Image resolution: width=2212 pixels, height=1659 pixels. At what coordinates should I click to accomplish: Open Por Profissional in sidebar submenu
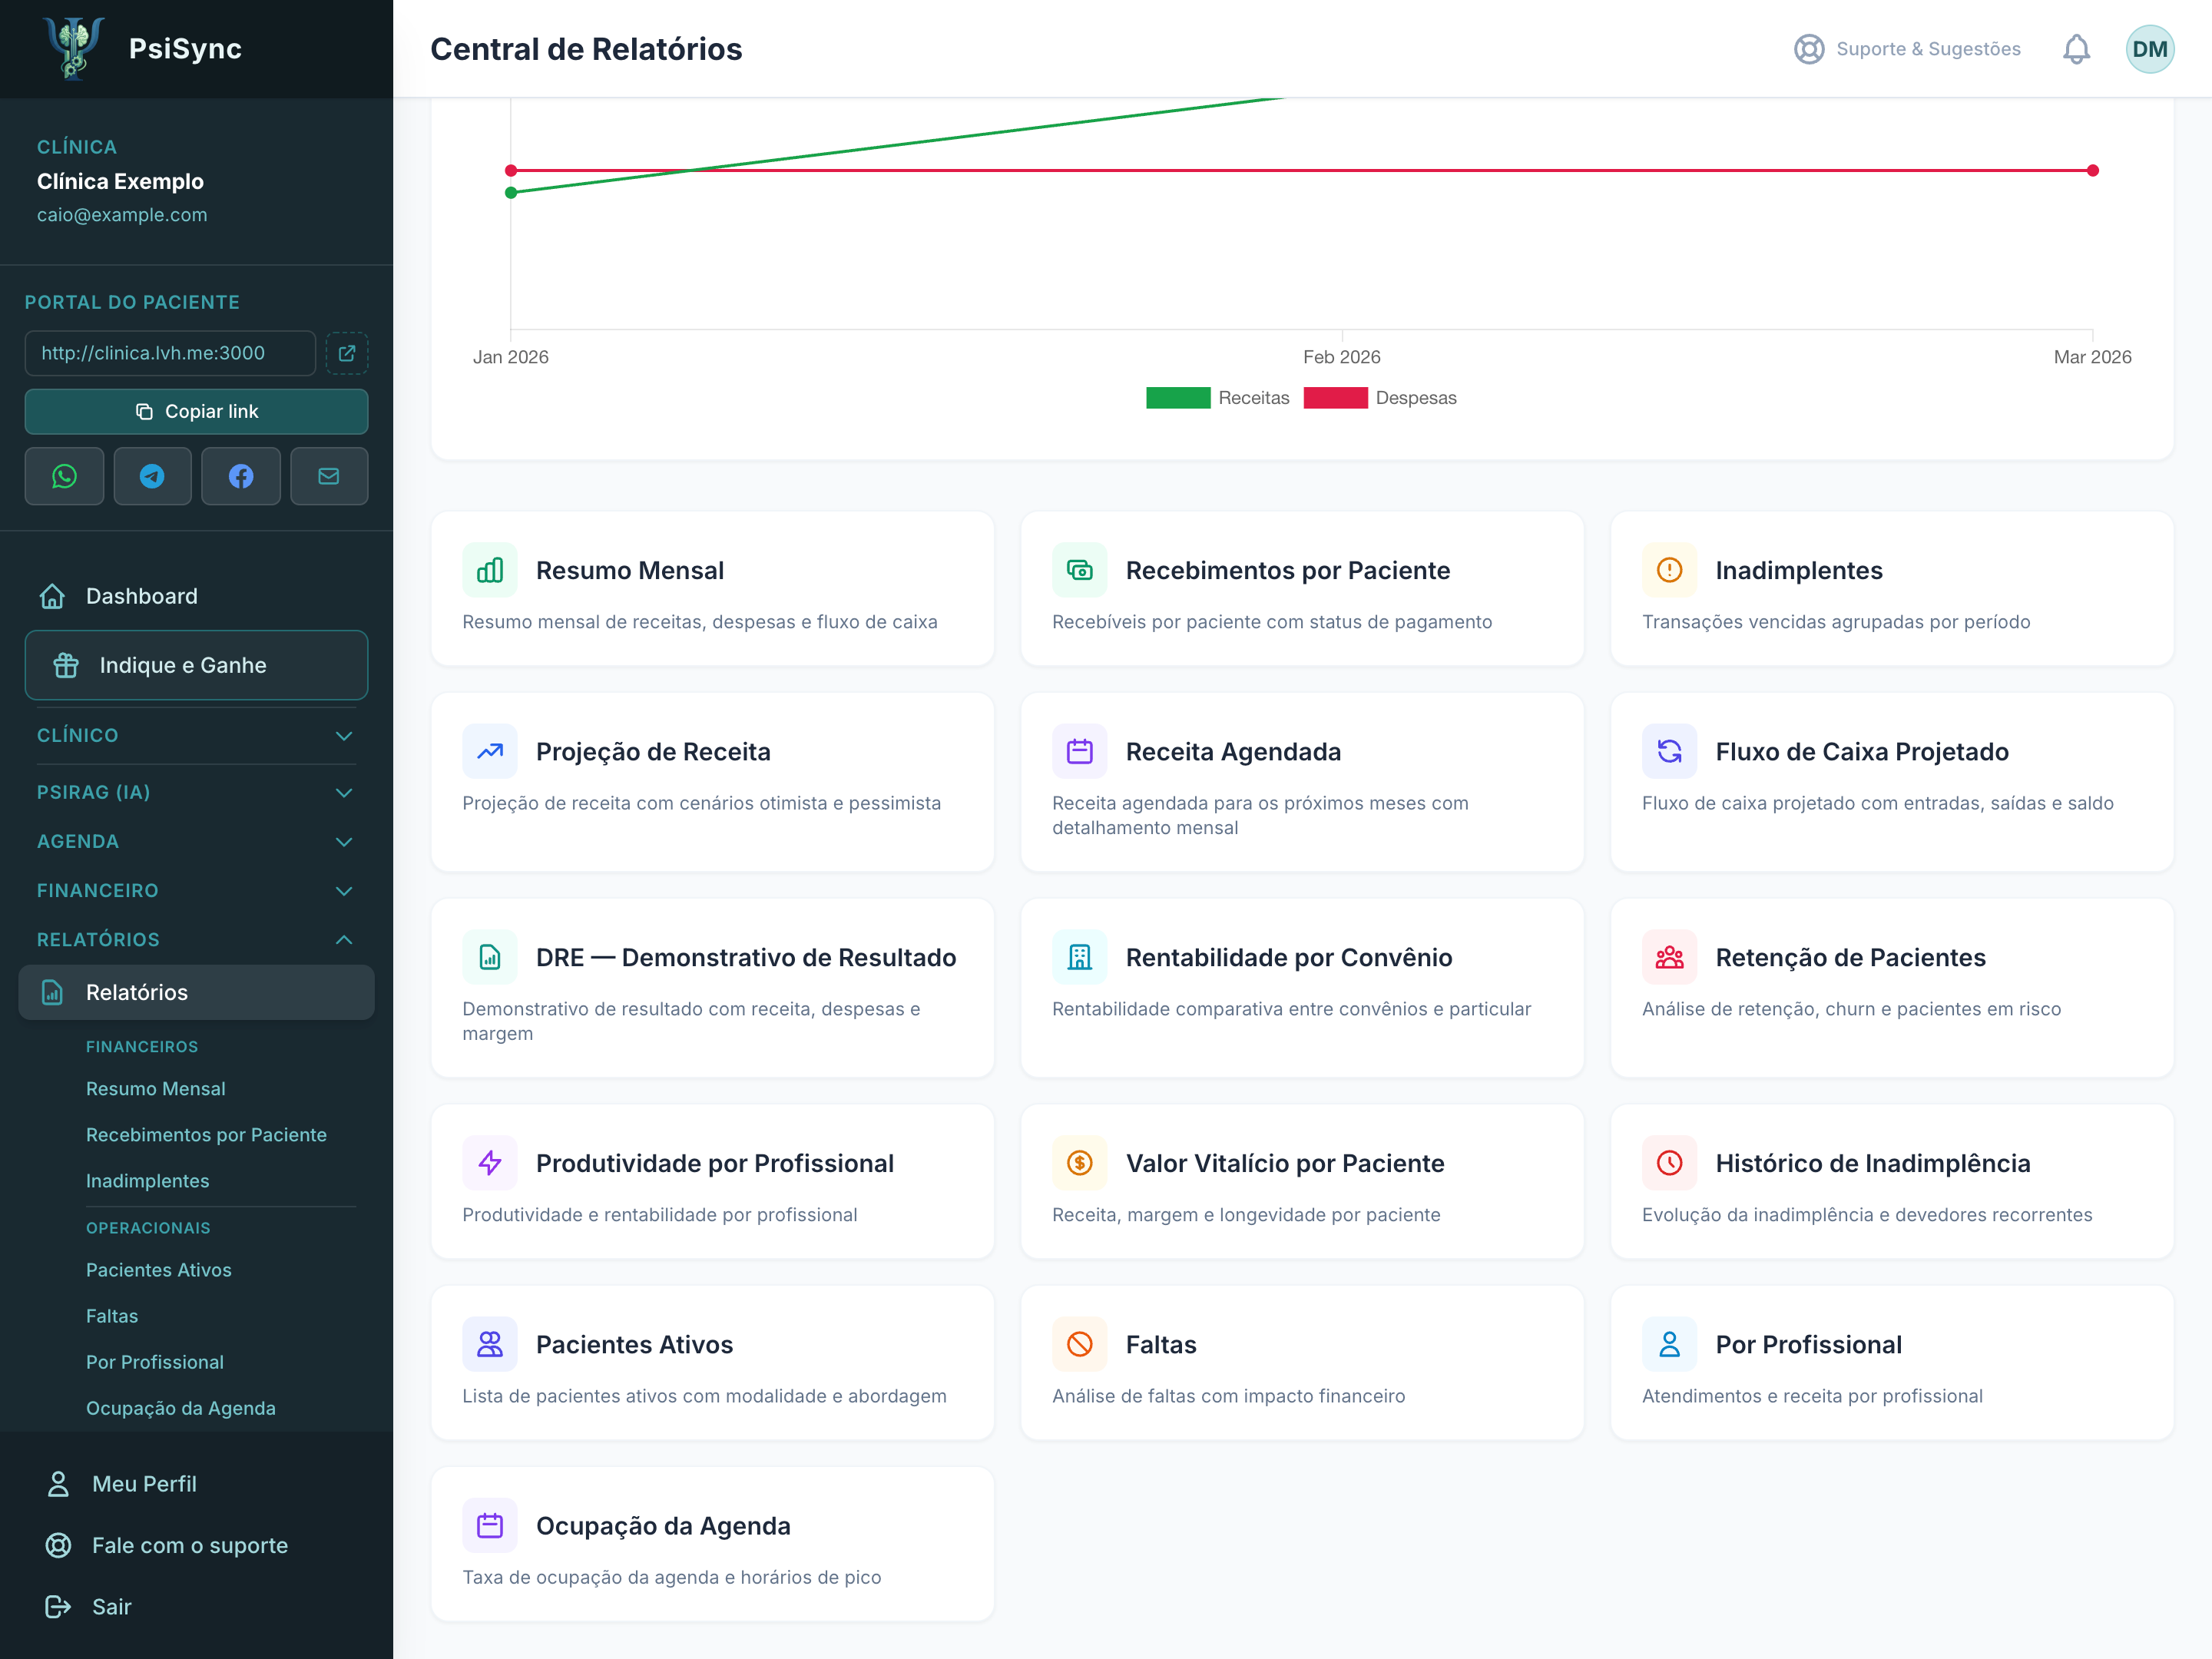pos(154,1361)
